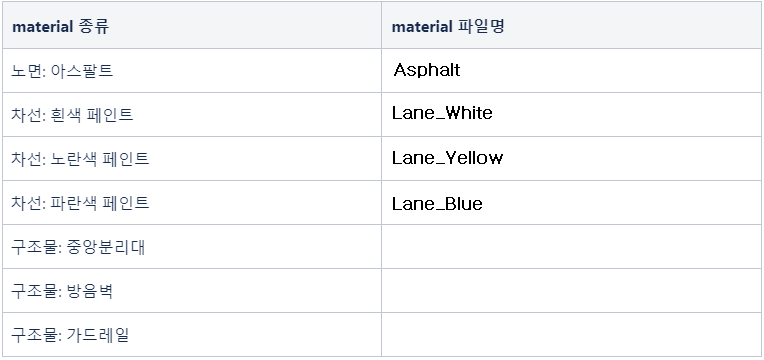764x360 pixels.
Task: Click the '차선: 노란색 페인트' cell
Action: [x=192, y=159]
